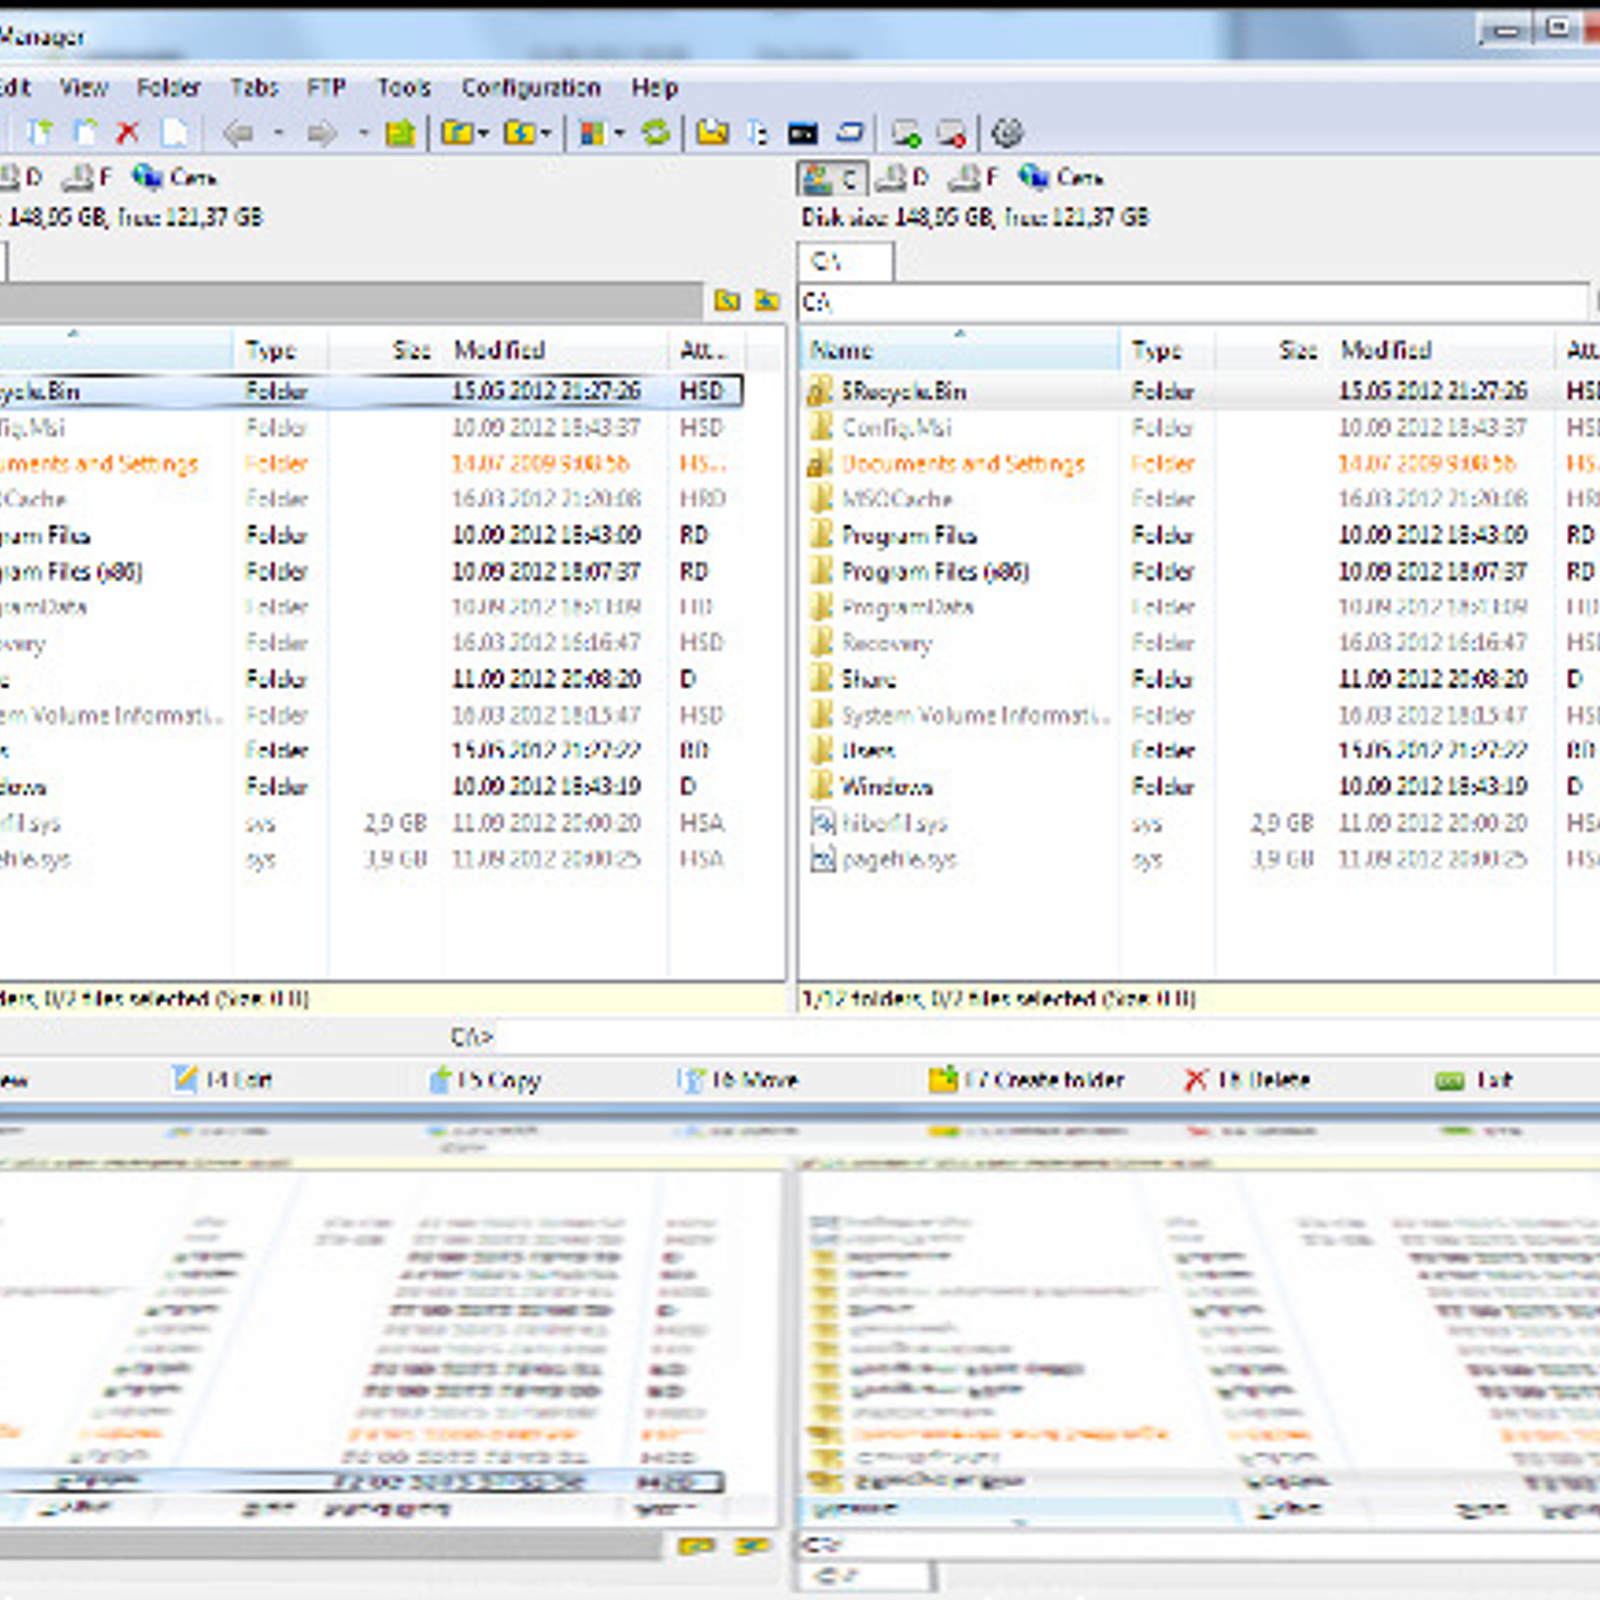Expand the folder history dropdown arrow

545,132
